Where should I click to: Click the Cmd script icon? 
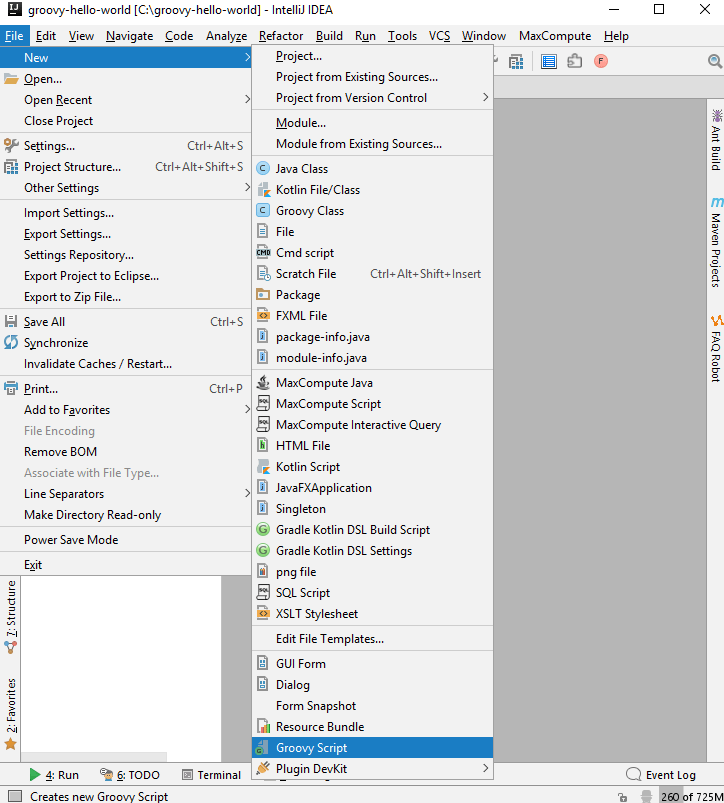pyautogui.click(x=263, y=252)
